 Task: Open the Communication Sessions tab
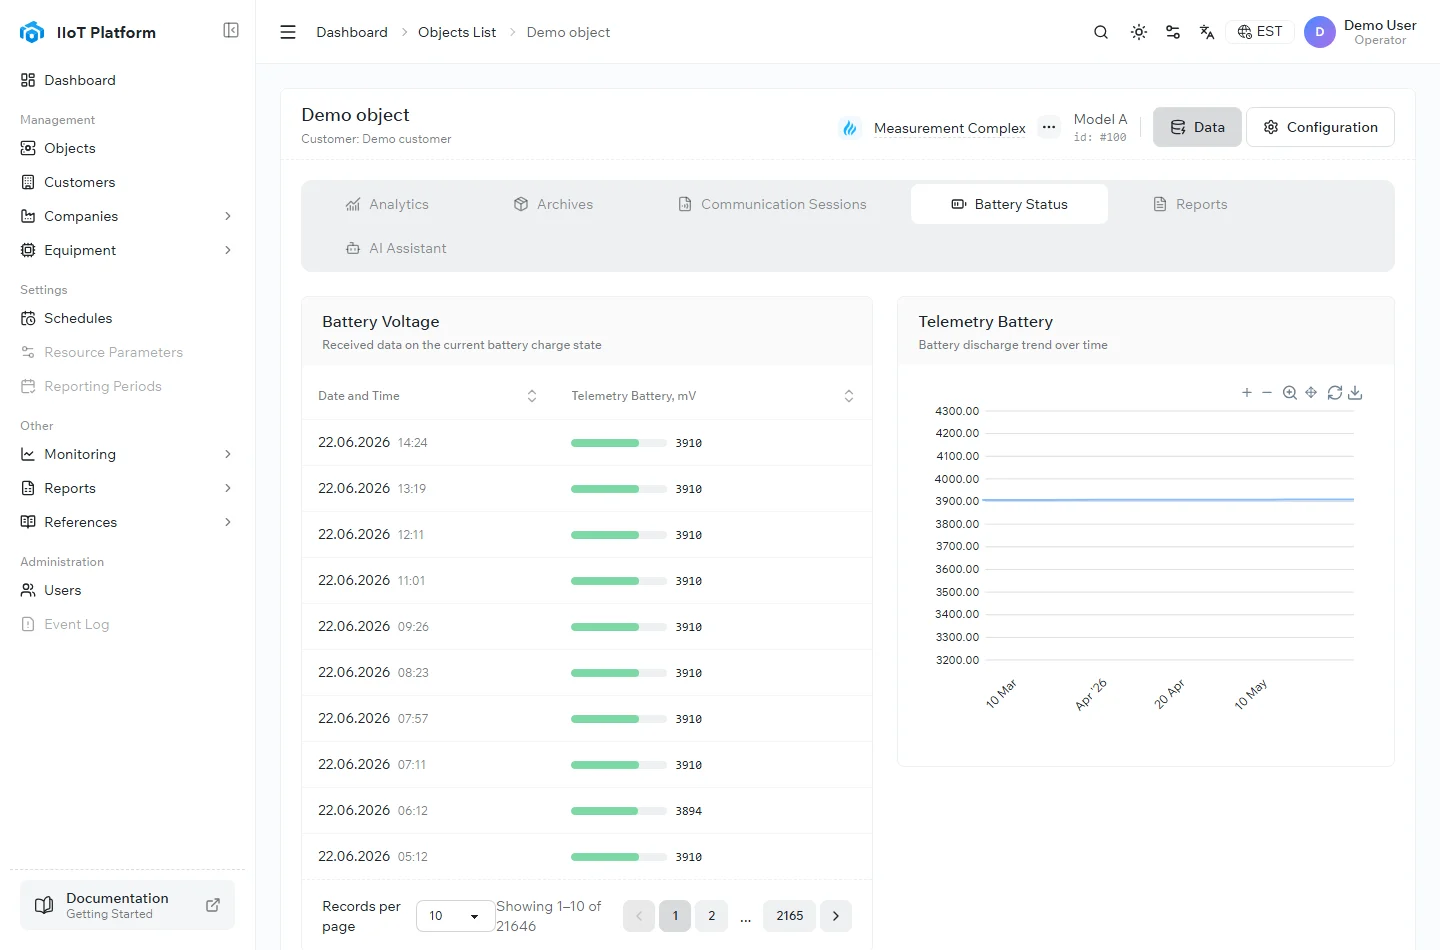[x=772, y=204]
